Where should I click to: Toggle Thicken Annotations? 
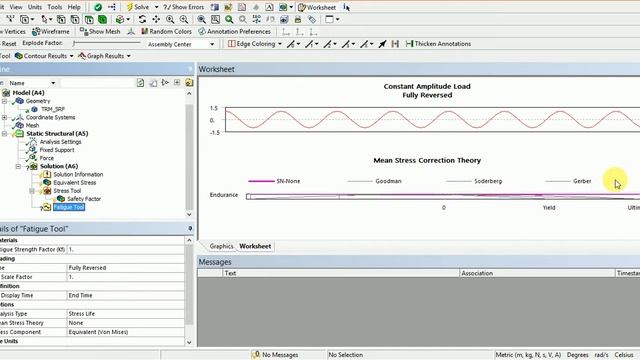pos(438,44)
